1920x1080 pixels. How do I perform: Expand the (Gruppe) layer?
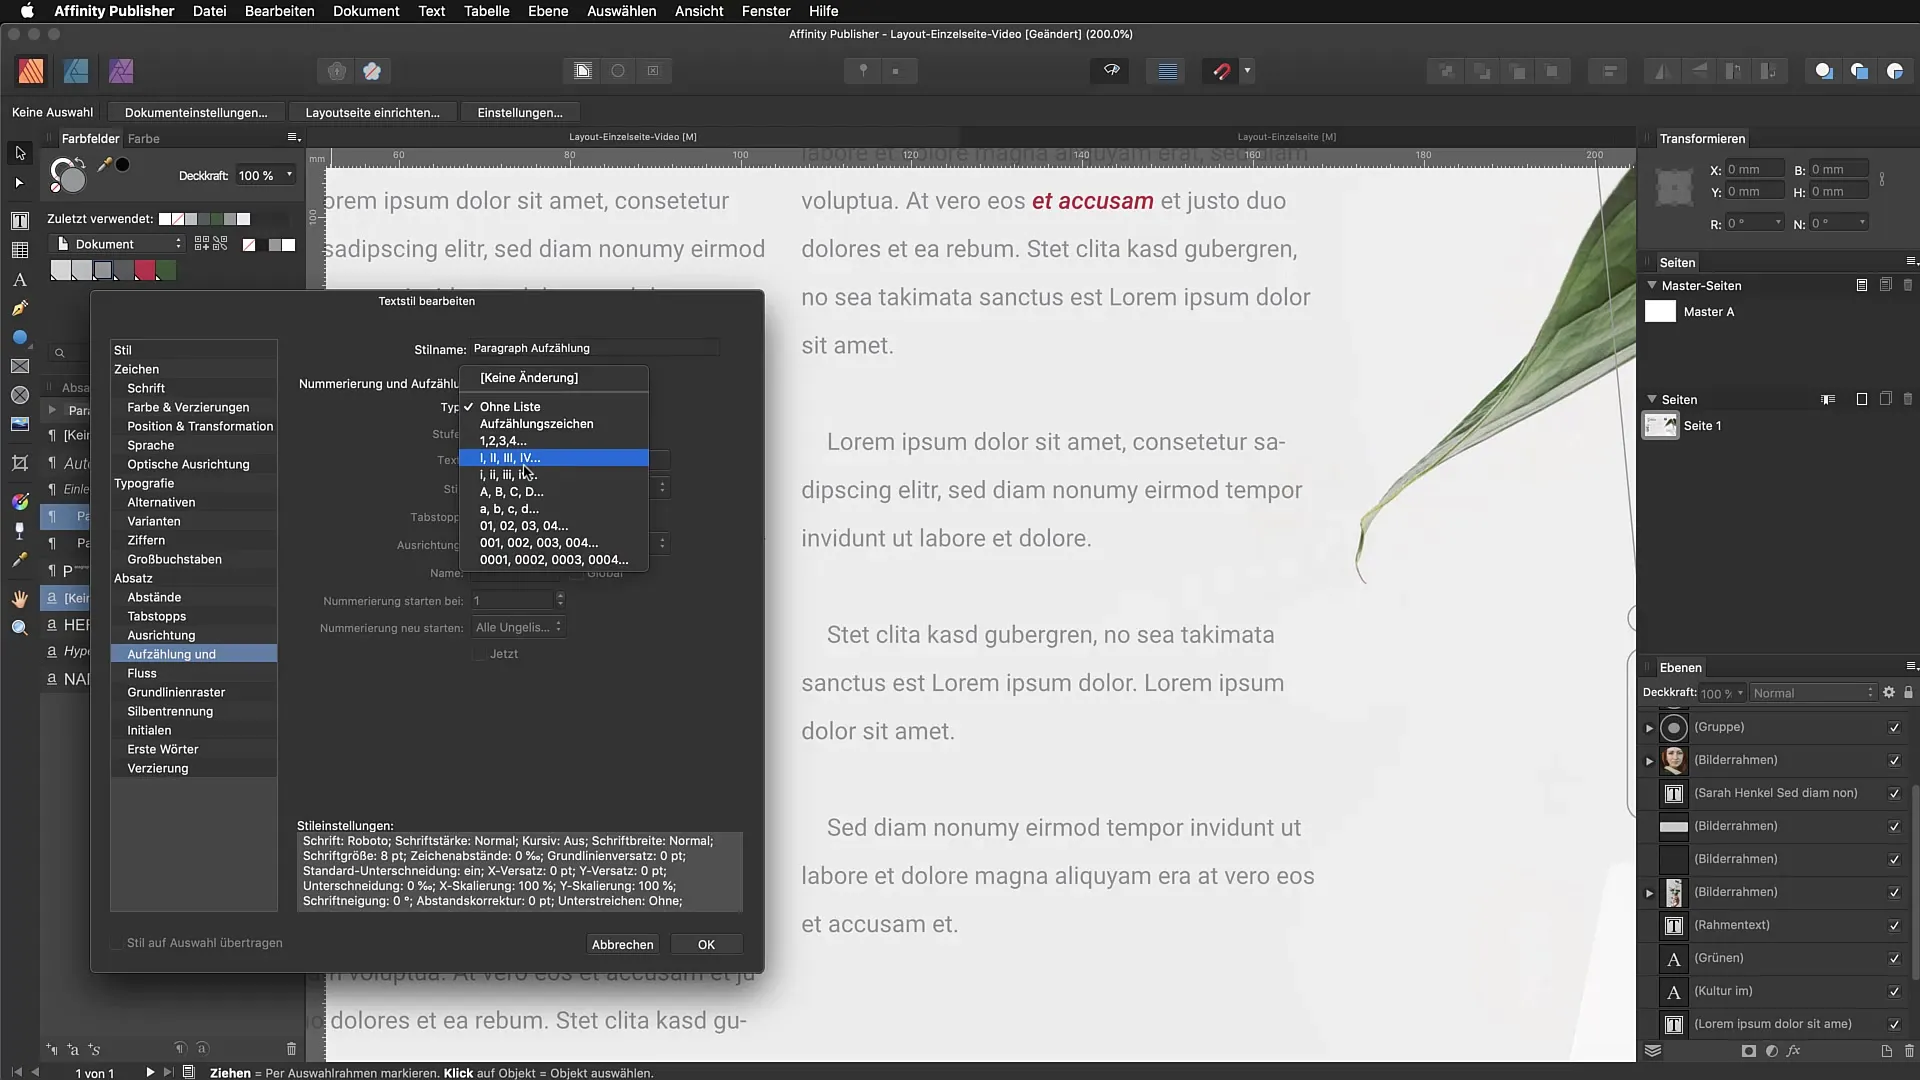[x=1650, y=728]
